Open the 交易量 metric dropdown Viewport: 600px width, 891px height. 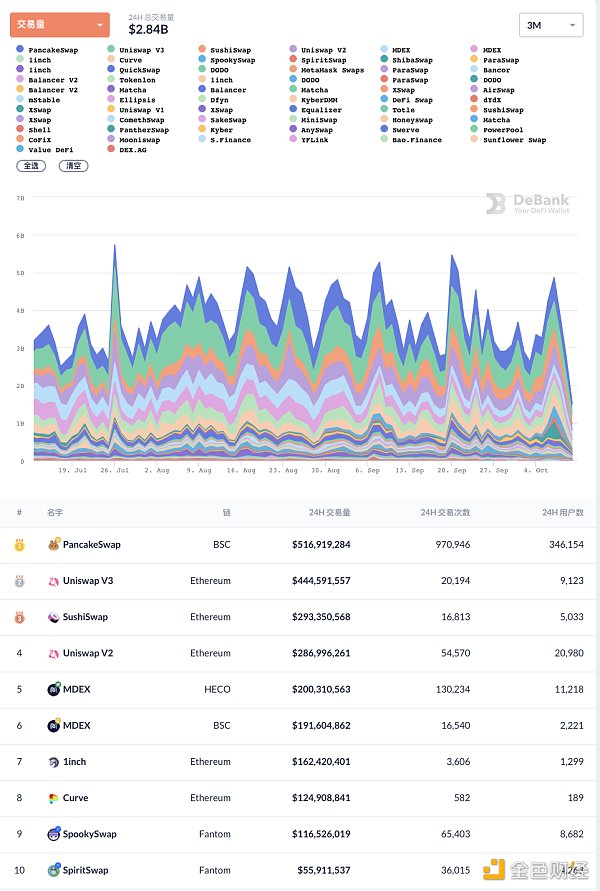[x=60, y=25]
